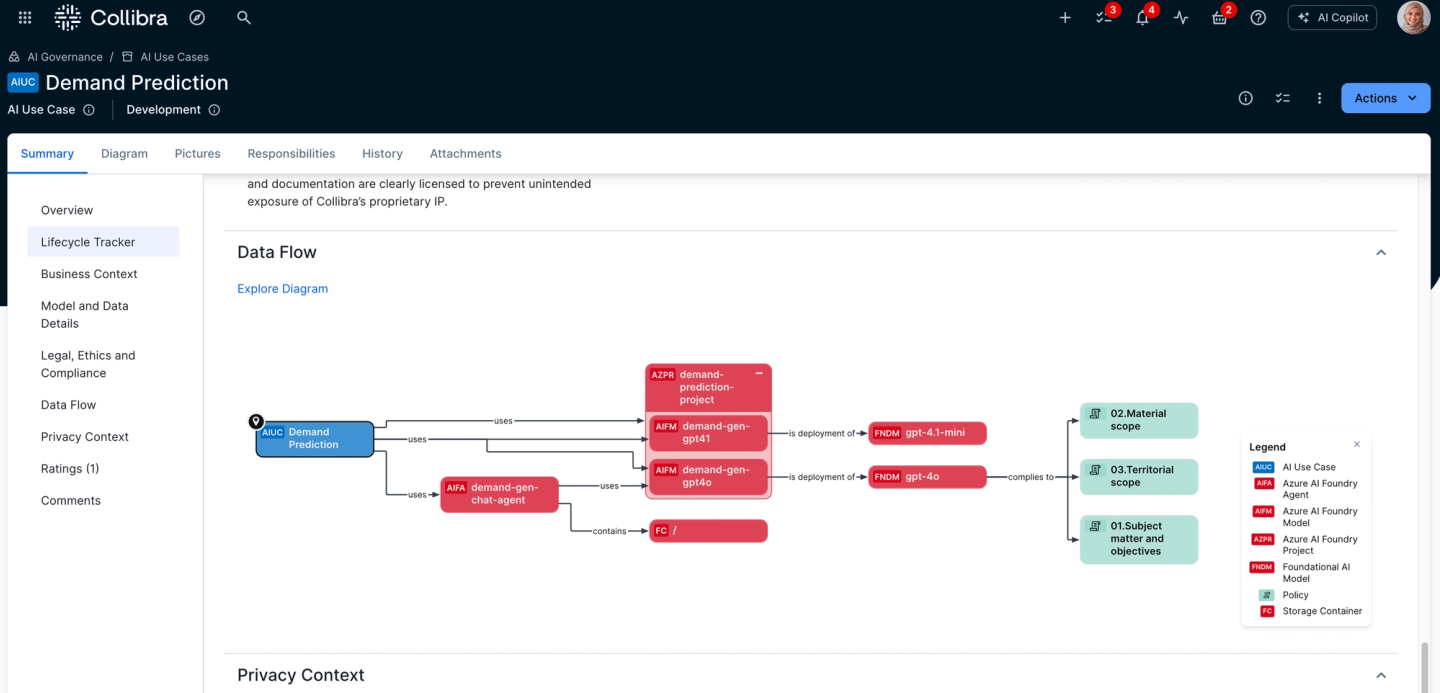
Task: Open the three-dot overflow menu near Actions
Action: 1319,98
